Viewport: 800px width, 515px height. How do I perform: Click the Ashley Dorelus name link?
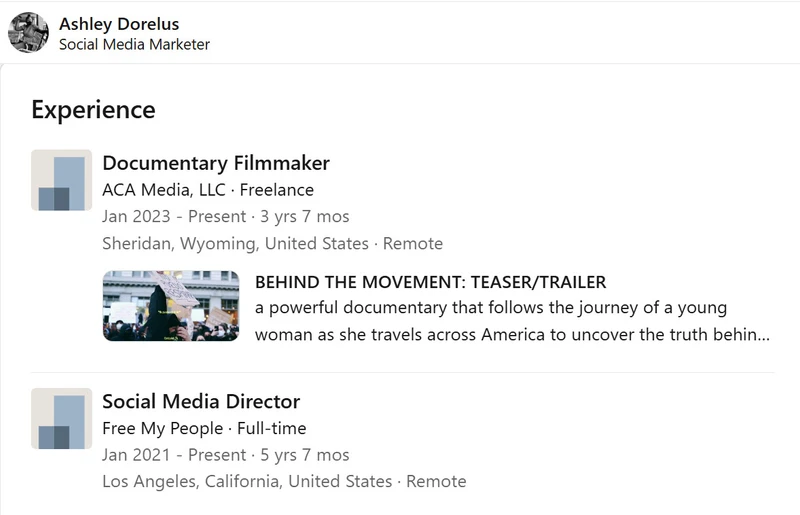pos(119,24)
